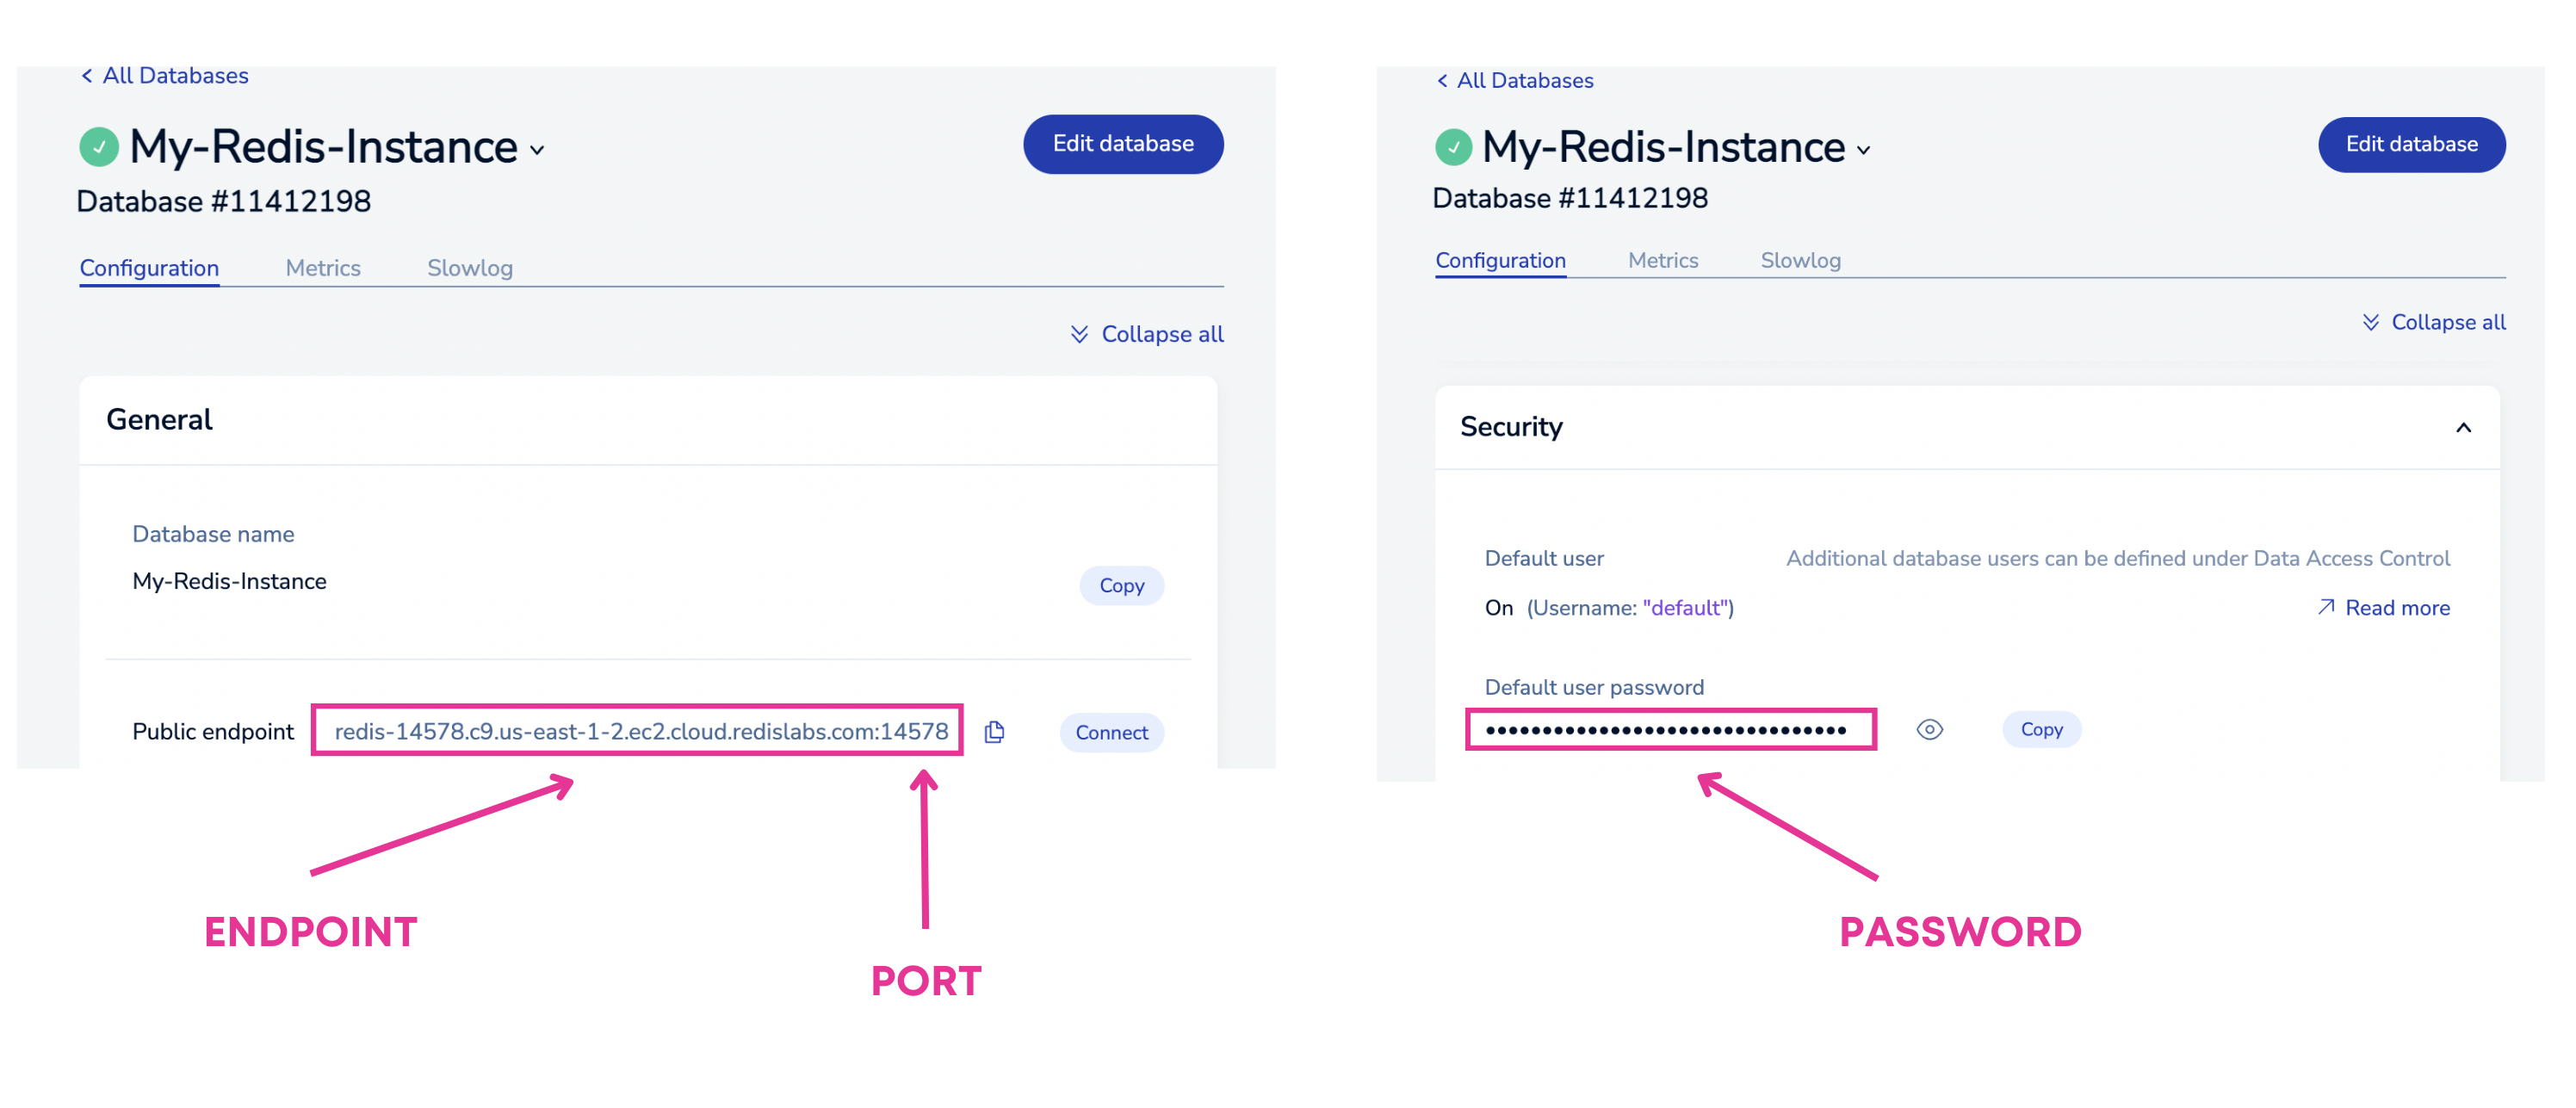Click second Edit database button
Screen dimensions: 2576x1108
(2410, 141)
